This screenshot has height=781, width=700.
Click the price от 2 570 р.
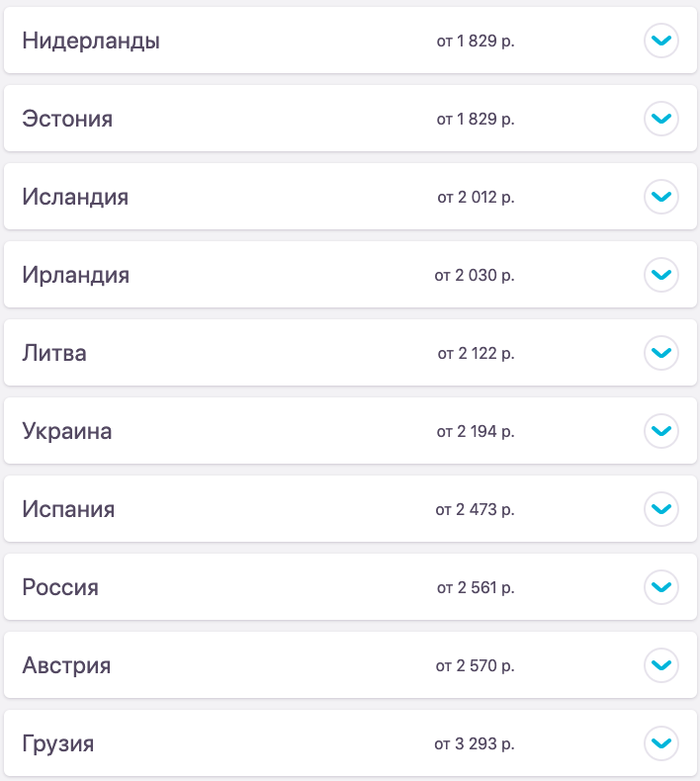coord(475,665)
